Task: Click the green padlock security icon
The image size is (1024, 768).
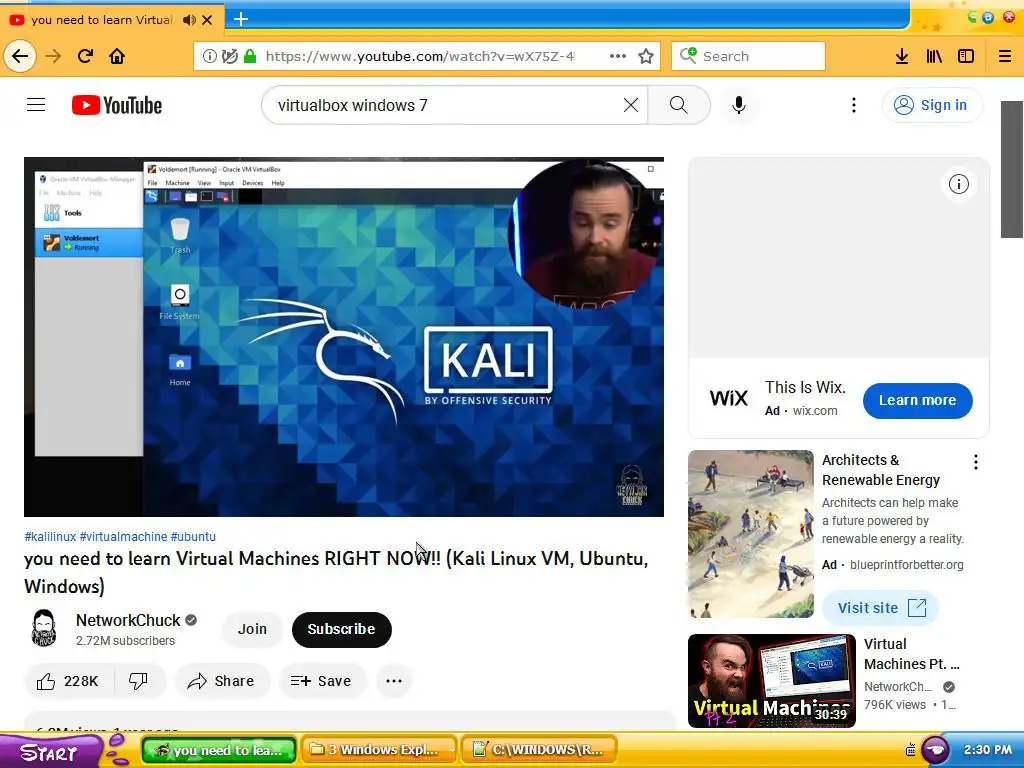Action: pos(249,56)
